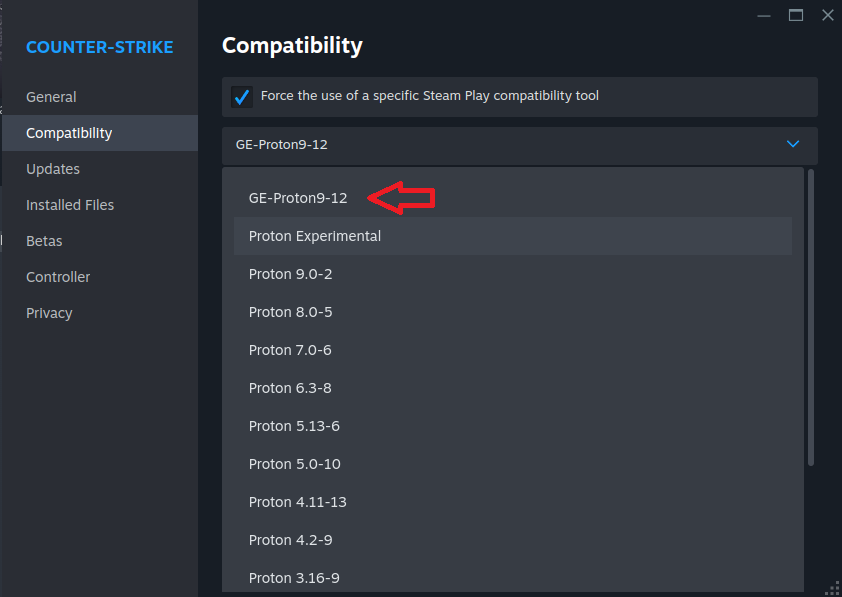This screenshot has height=597, width=842.
Task: Switch to the Updates section
Action: pyautogui.click(x=53, y=169)
